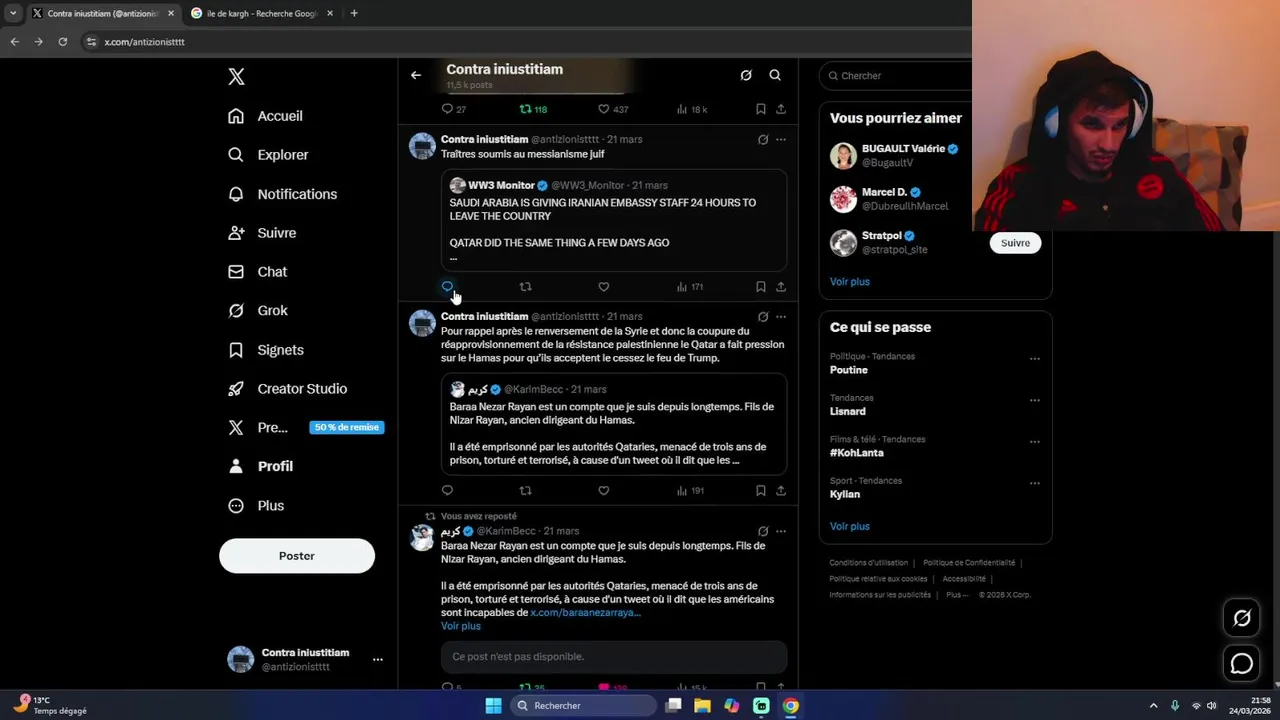Viewport: 1280px width, 720px height.
Task: Repost the 'Pour rappel' post
Action: click(x=525, y=491)
